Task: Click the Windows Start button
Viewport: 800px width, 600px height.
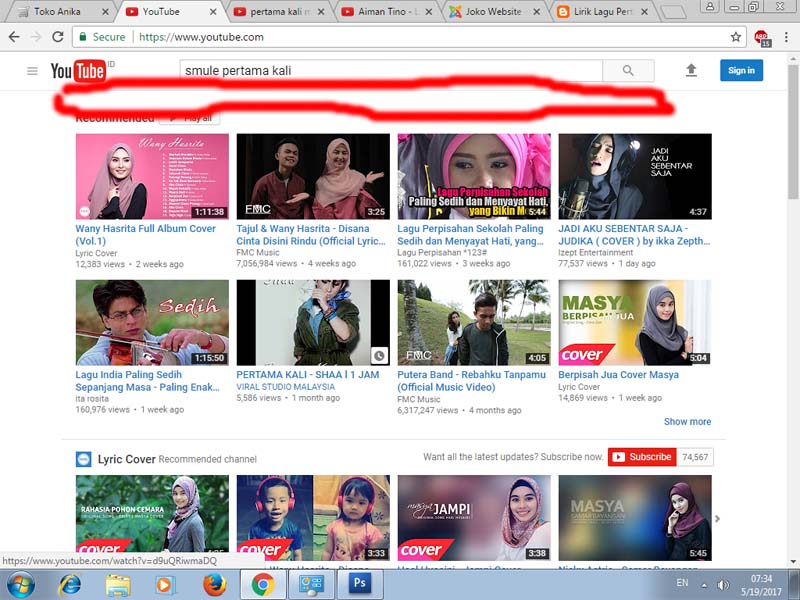Action: point(20,584)
